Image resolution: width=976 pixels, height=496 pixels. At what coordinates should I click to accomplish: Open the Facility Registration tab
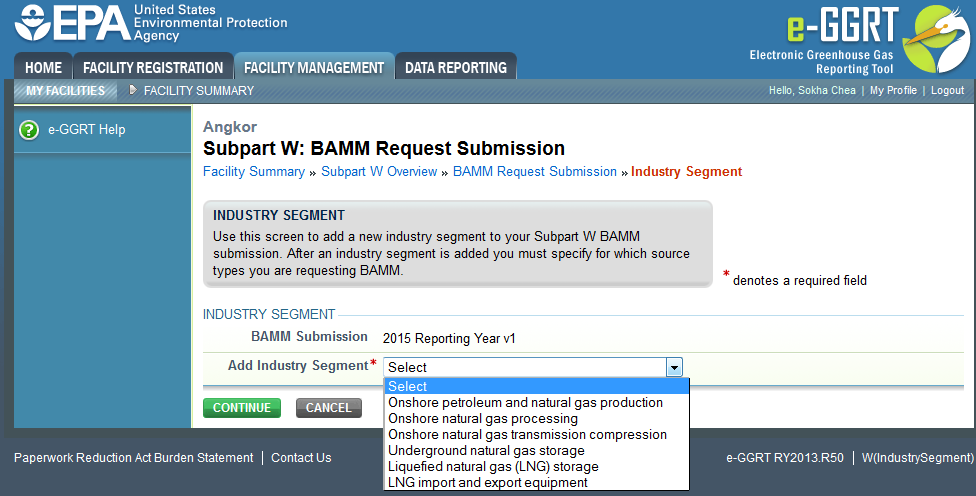coord(153,67)
